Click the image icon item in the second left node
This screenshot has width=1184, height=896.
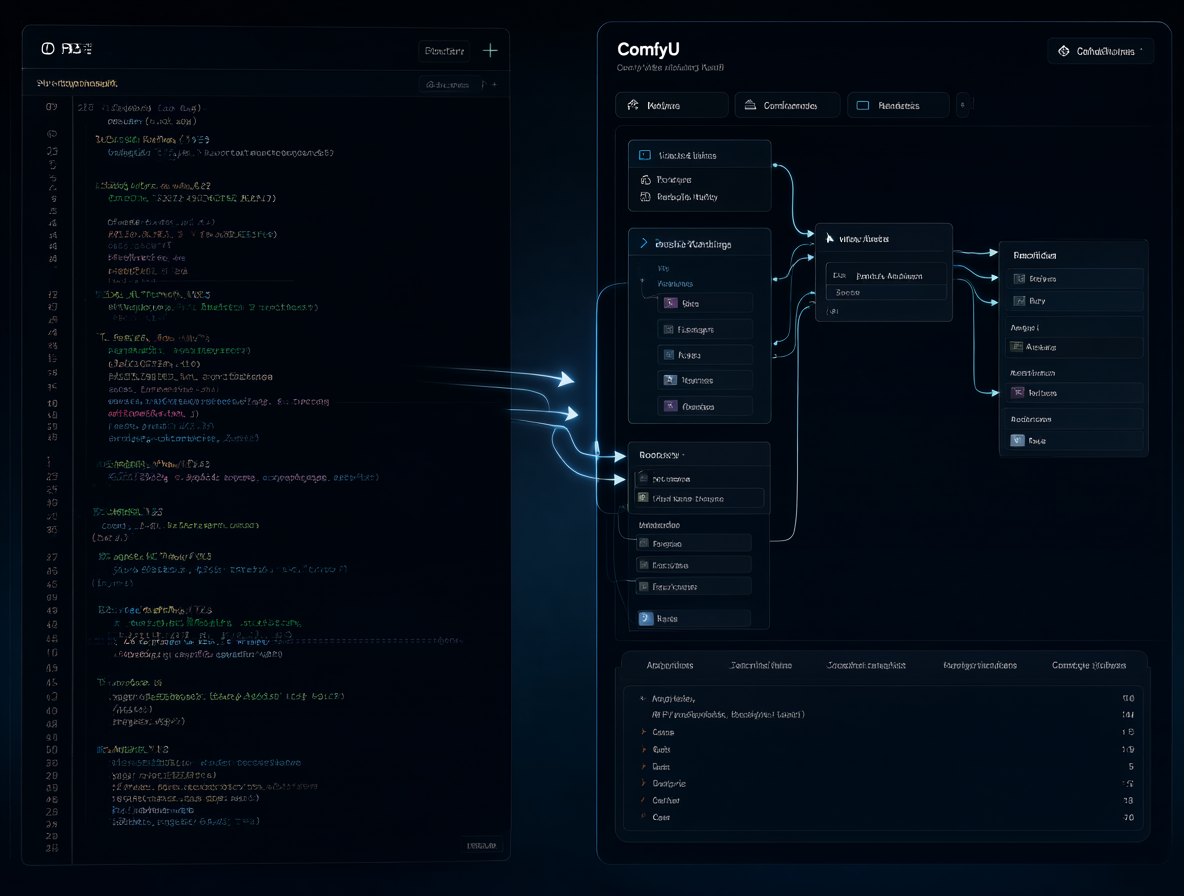705,380
